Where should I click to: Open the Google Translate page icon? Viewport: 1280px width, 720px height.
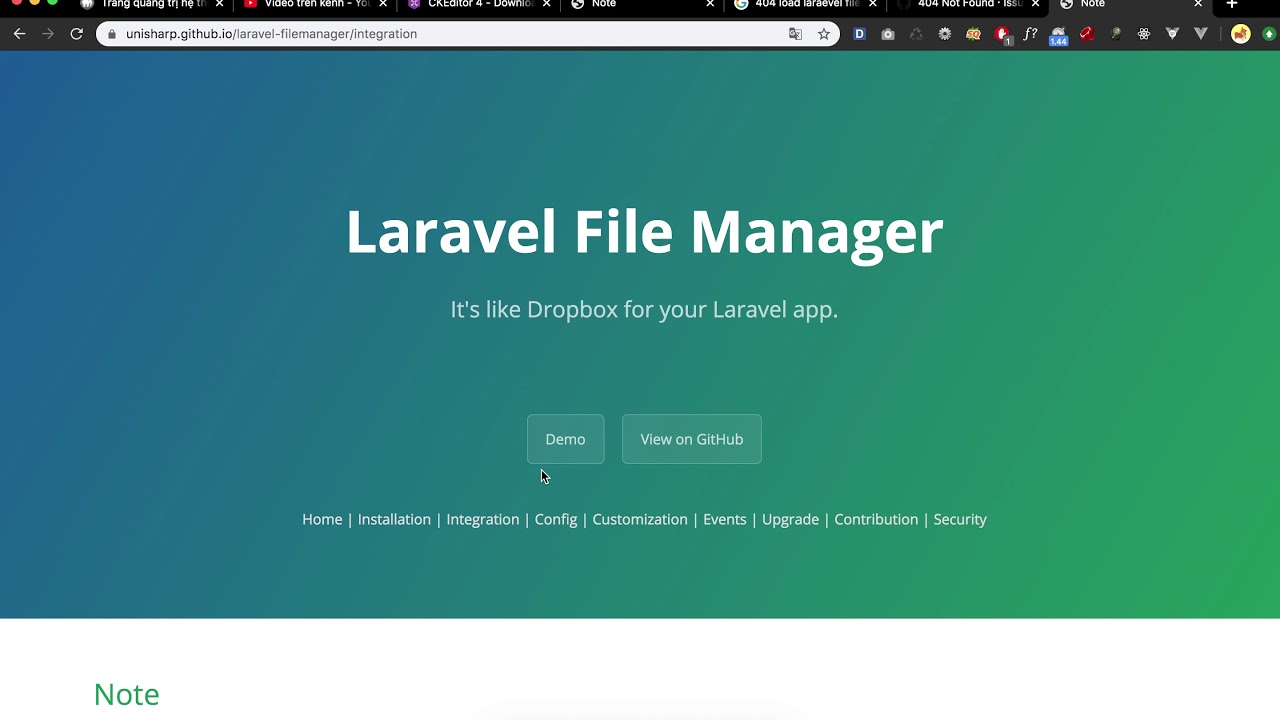click(795, 34)
